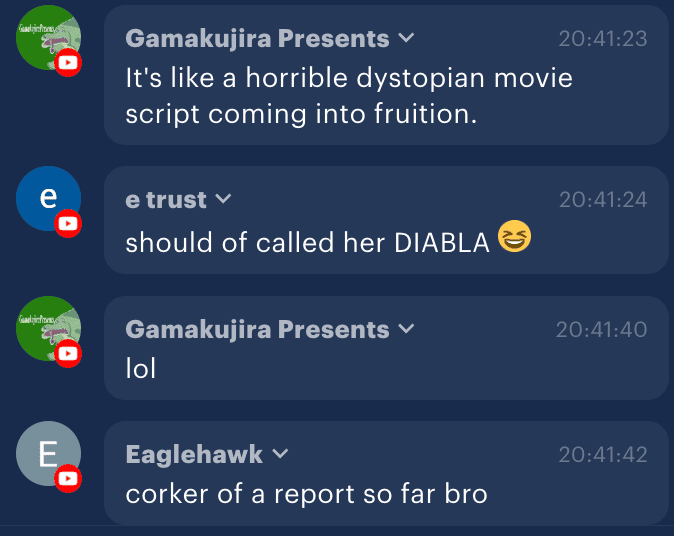Click the timestamp 20:41:24

point(603,200)
